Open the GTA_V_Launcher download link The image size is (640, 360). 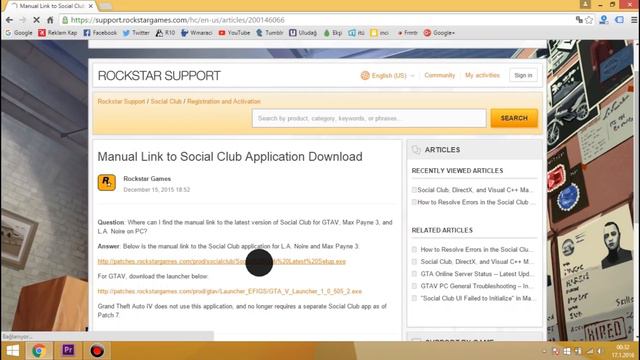(x=229, y=291)
